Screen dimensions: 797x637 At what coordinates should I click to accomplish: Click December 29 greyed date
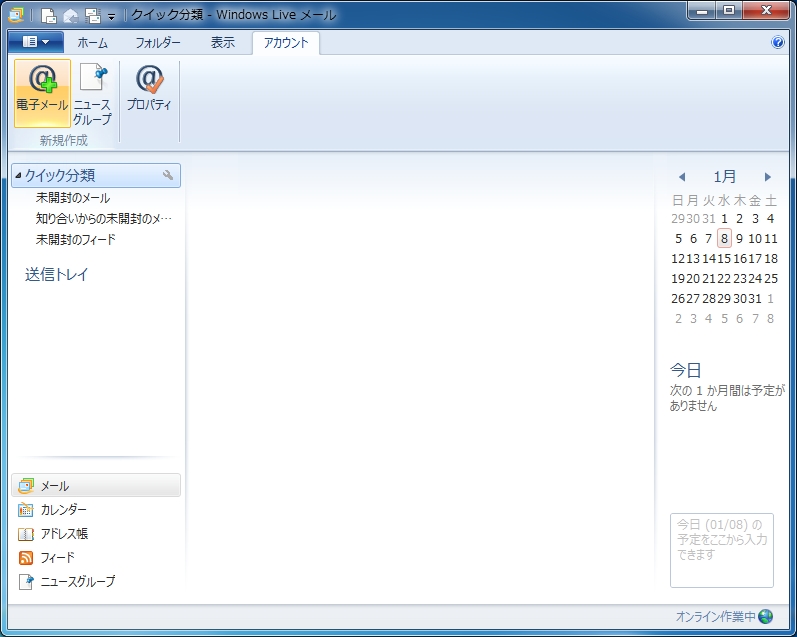click(x=678, y=219)
